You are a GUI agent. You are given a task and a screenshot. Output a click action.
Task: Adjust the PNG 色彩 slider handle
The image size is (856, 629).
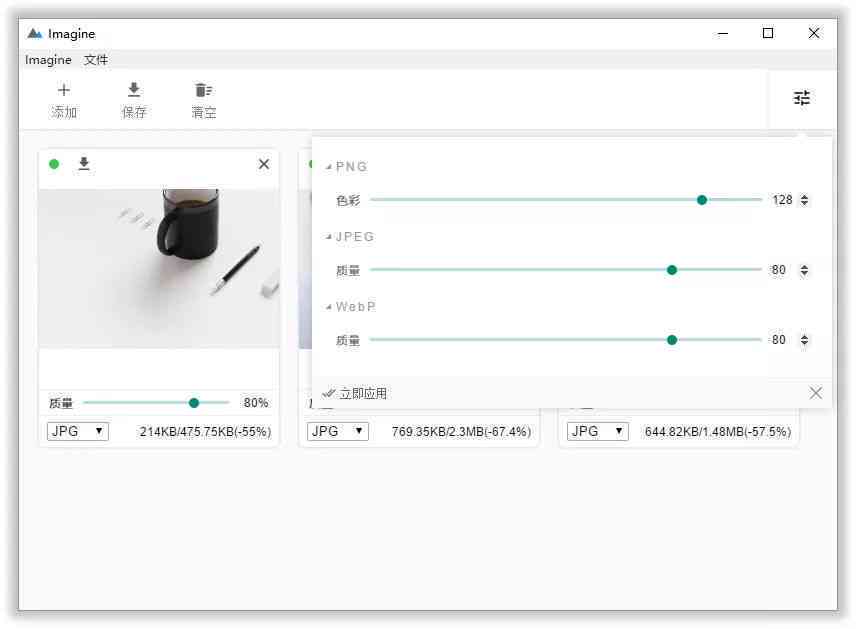coord(702,200)
